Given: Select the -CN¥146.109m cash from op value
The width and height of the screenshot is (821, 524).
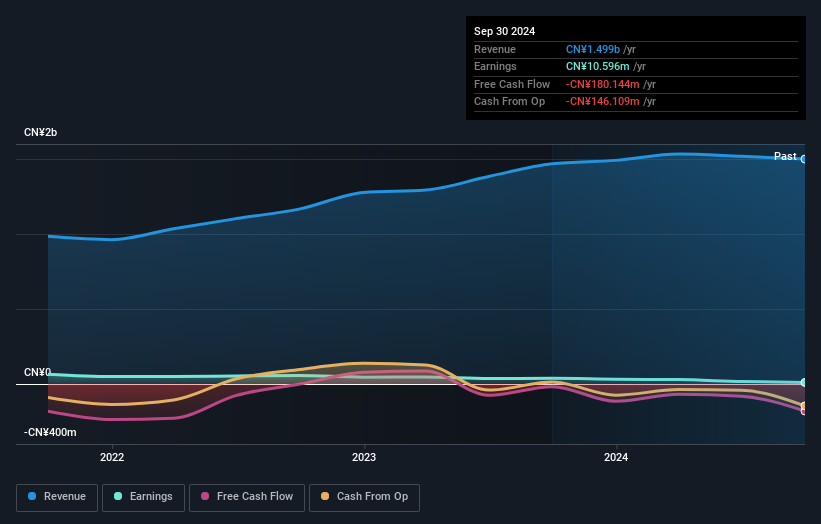Looking at the screenshot, I should tap(603, 102).
